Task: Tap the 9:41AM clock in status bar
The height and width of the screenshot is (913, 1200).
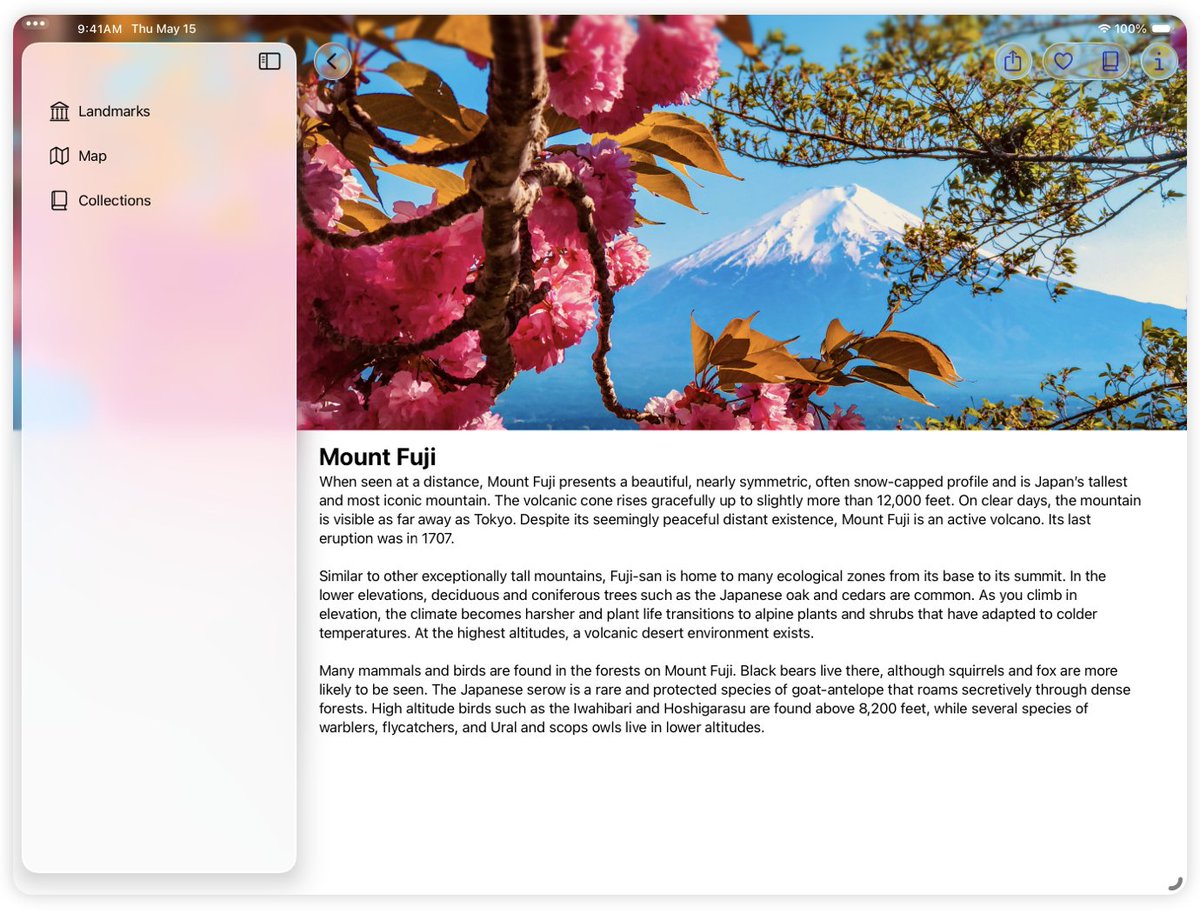Action: click(x=100, y=29)
